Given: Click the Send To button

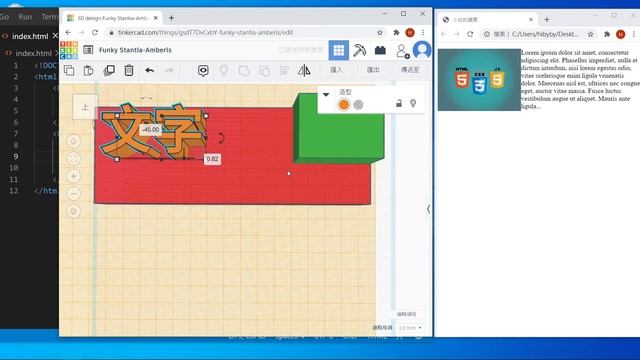Looking at the screenshot, I should [x=410, y=70].
